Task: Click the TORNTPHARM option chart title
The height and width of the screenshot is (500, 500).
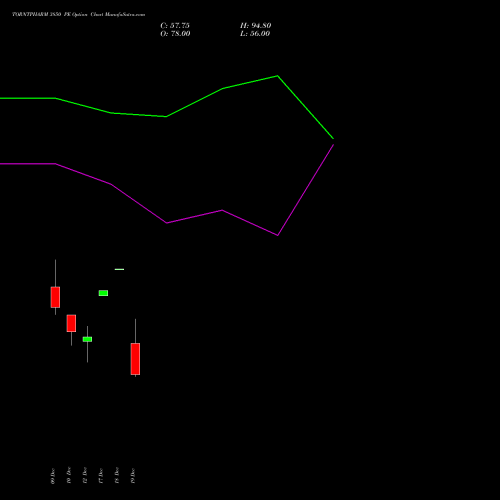Action: click(x=79, y=15)
